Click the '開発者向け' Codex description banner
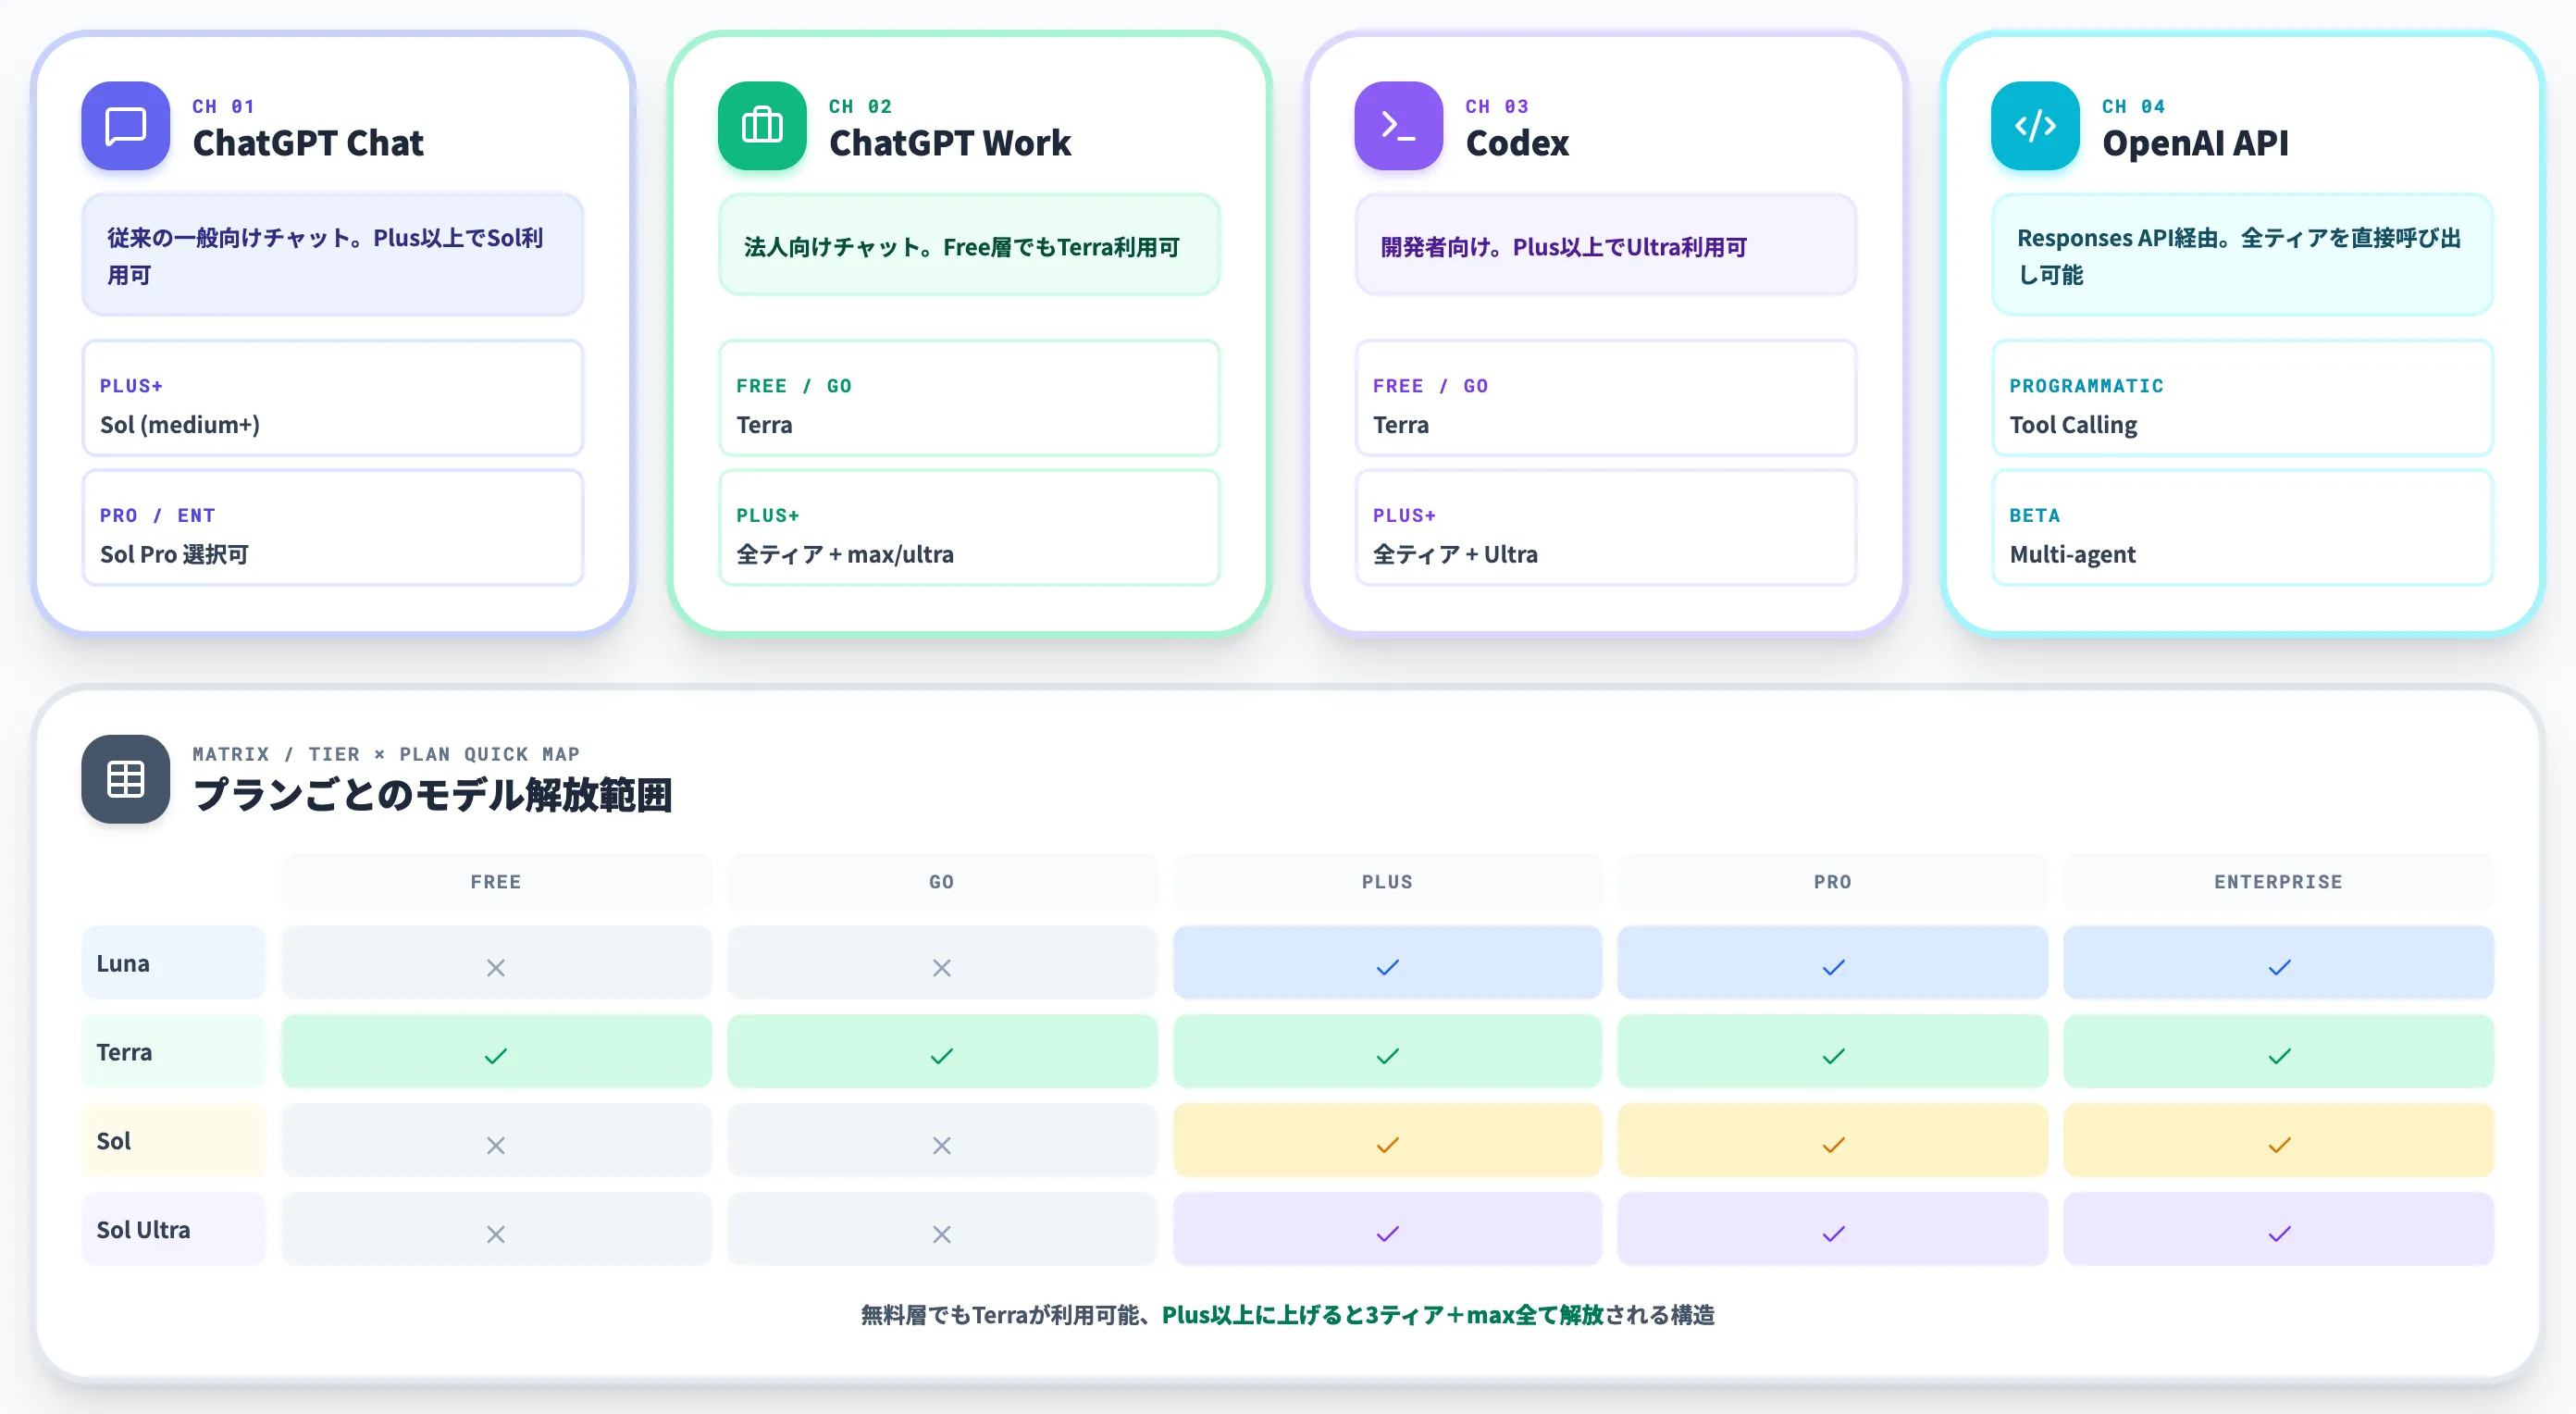 click(x=1606, y=245)
